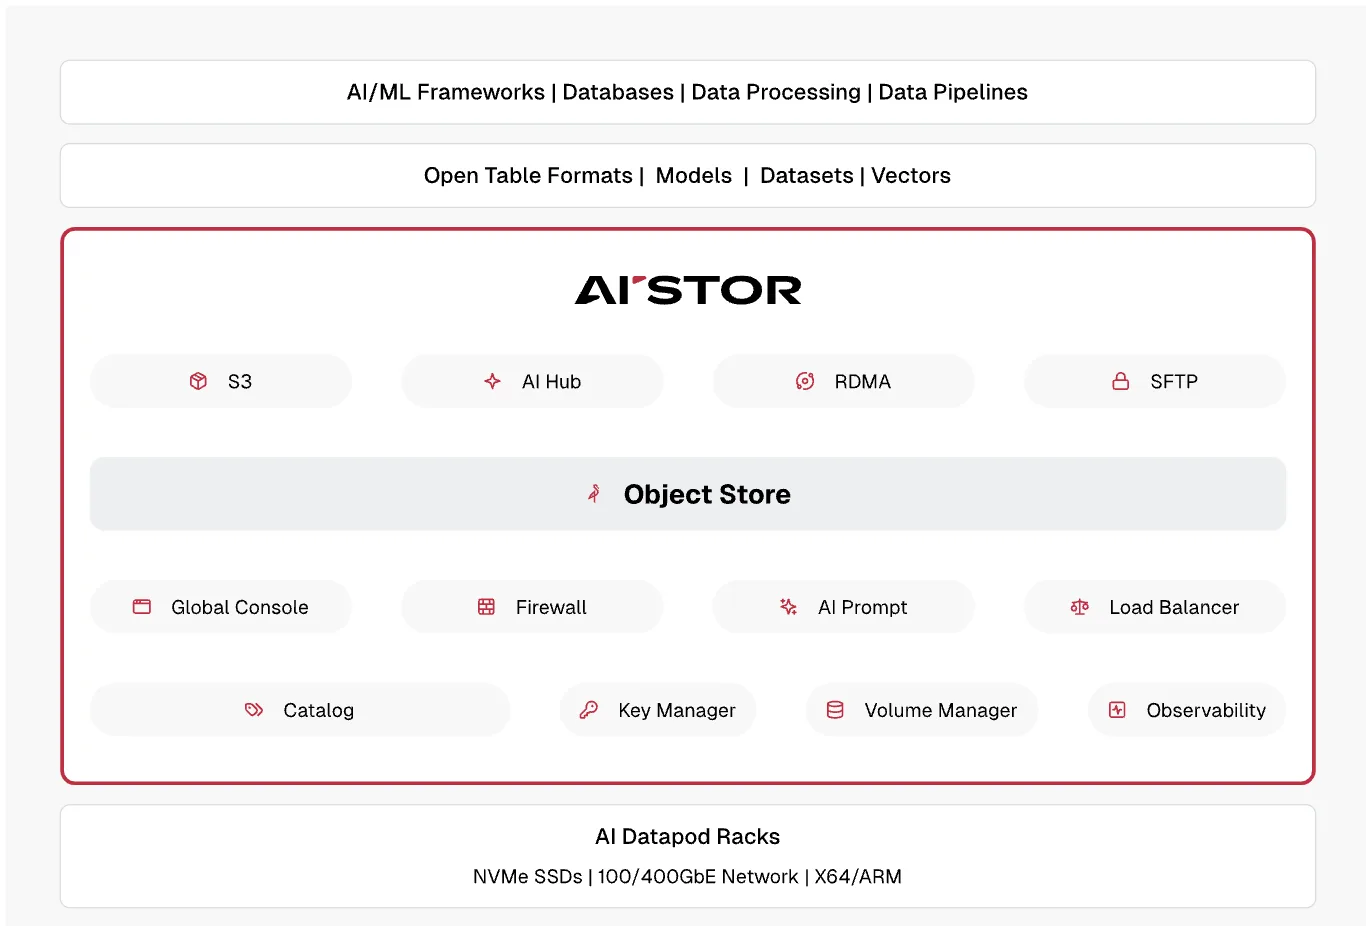
Task: Click the "Datasets" text
Action: pos(807,175)
